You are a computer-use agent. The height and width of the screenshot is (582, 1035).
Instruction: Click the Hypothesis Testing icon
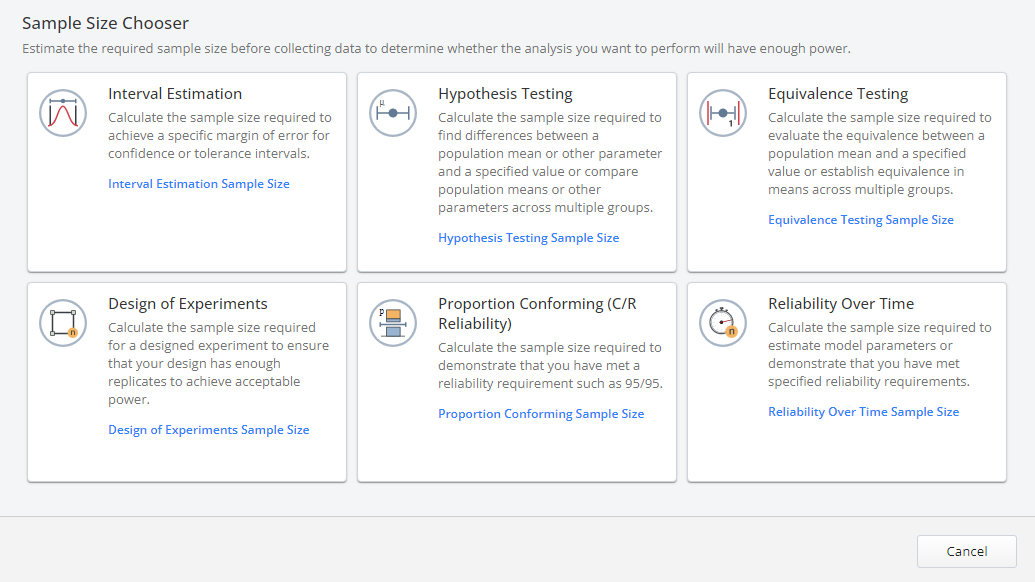(392, 112)
